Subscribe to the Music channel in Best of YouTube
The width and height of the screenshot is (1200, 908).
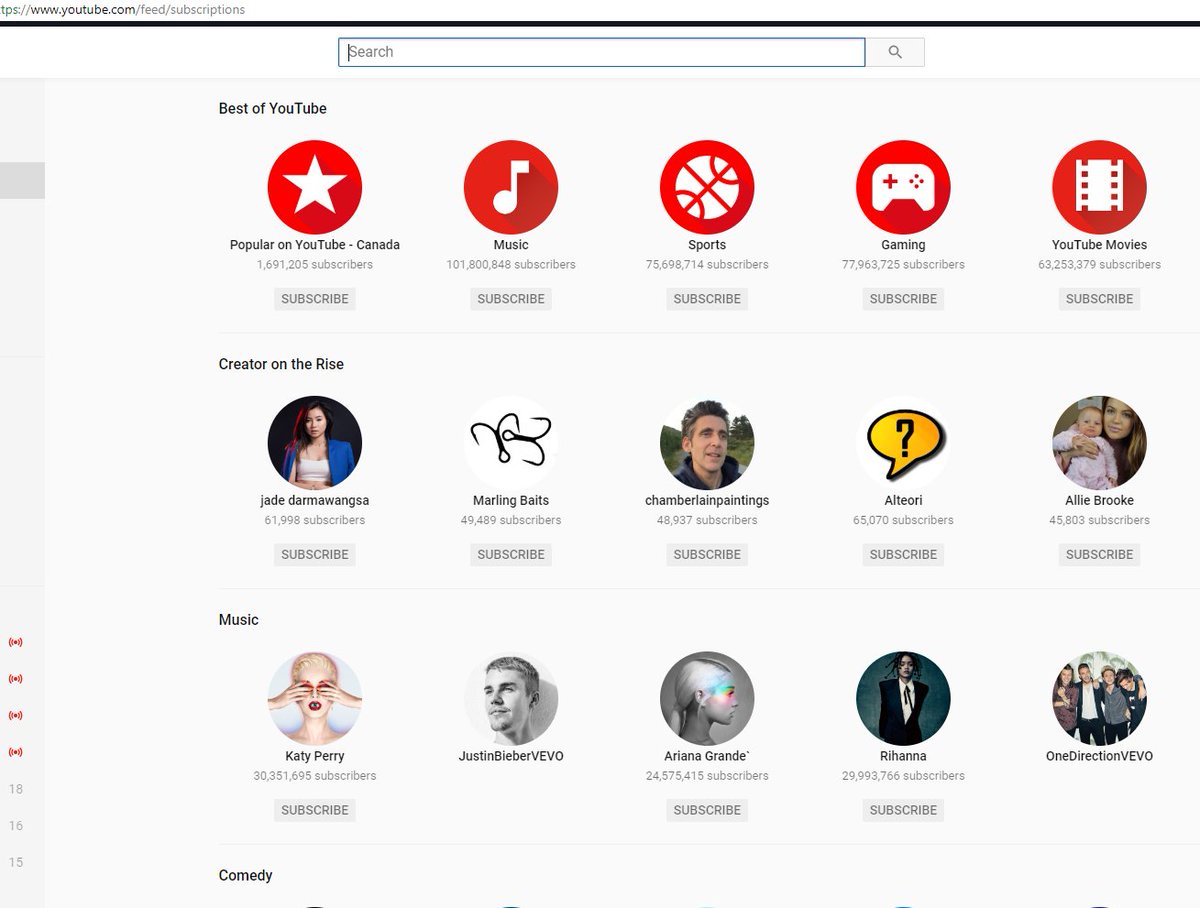[x=511, y=299]
